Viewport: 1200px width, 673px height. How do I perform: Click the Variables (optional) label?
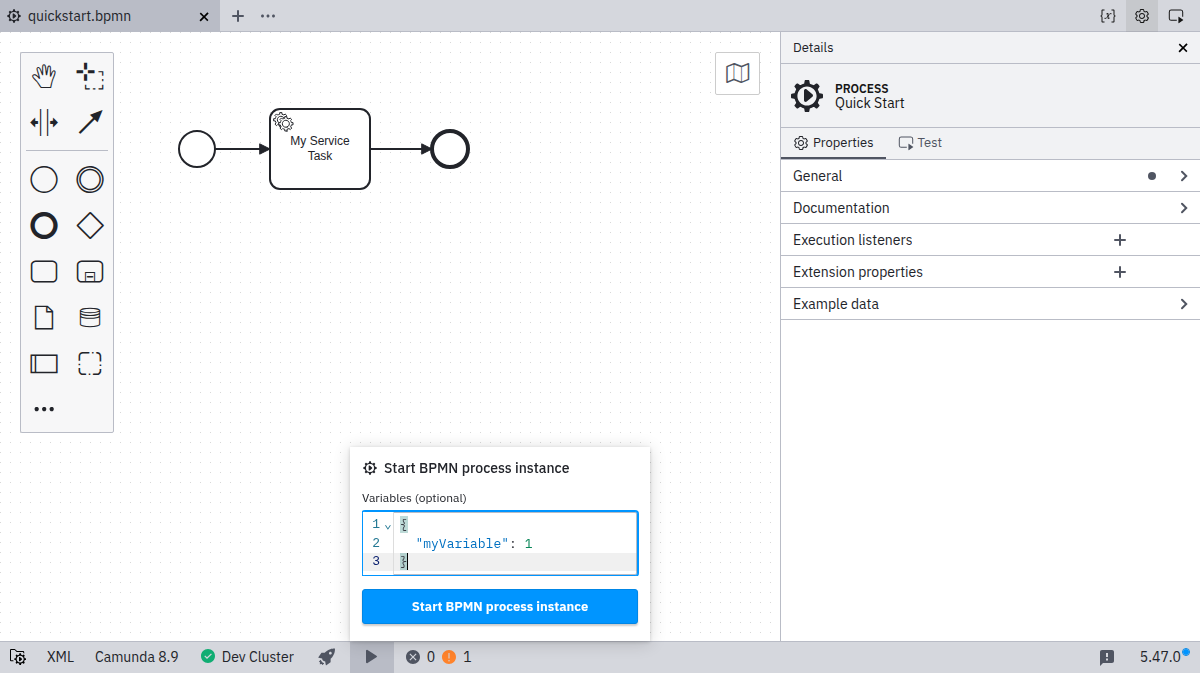(414, 498)
